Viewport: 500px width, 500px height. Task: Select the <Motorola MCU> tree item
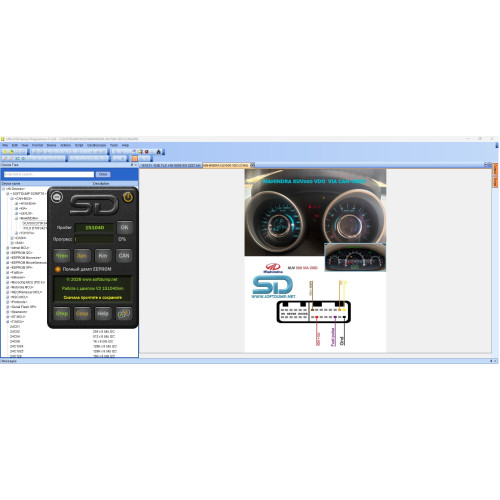tap(22, 287)
